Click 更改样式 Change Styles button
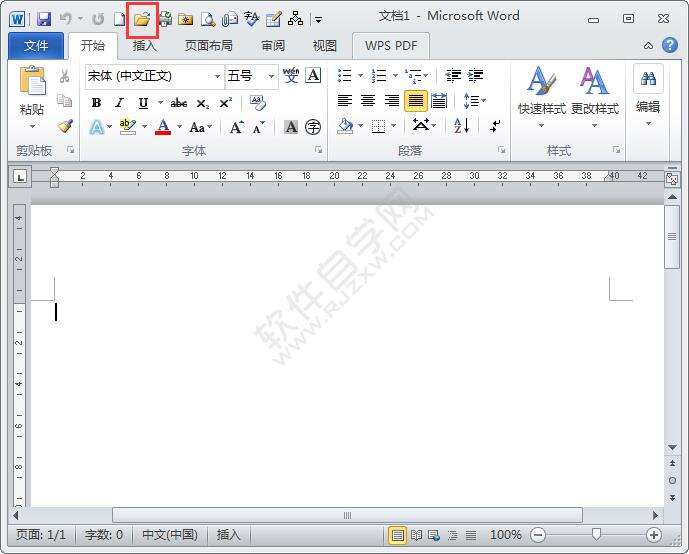 click(x=595, y=97)
